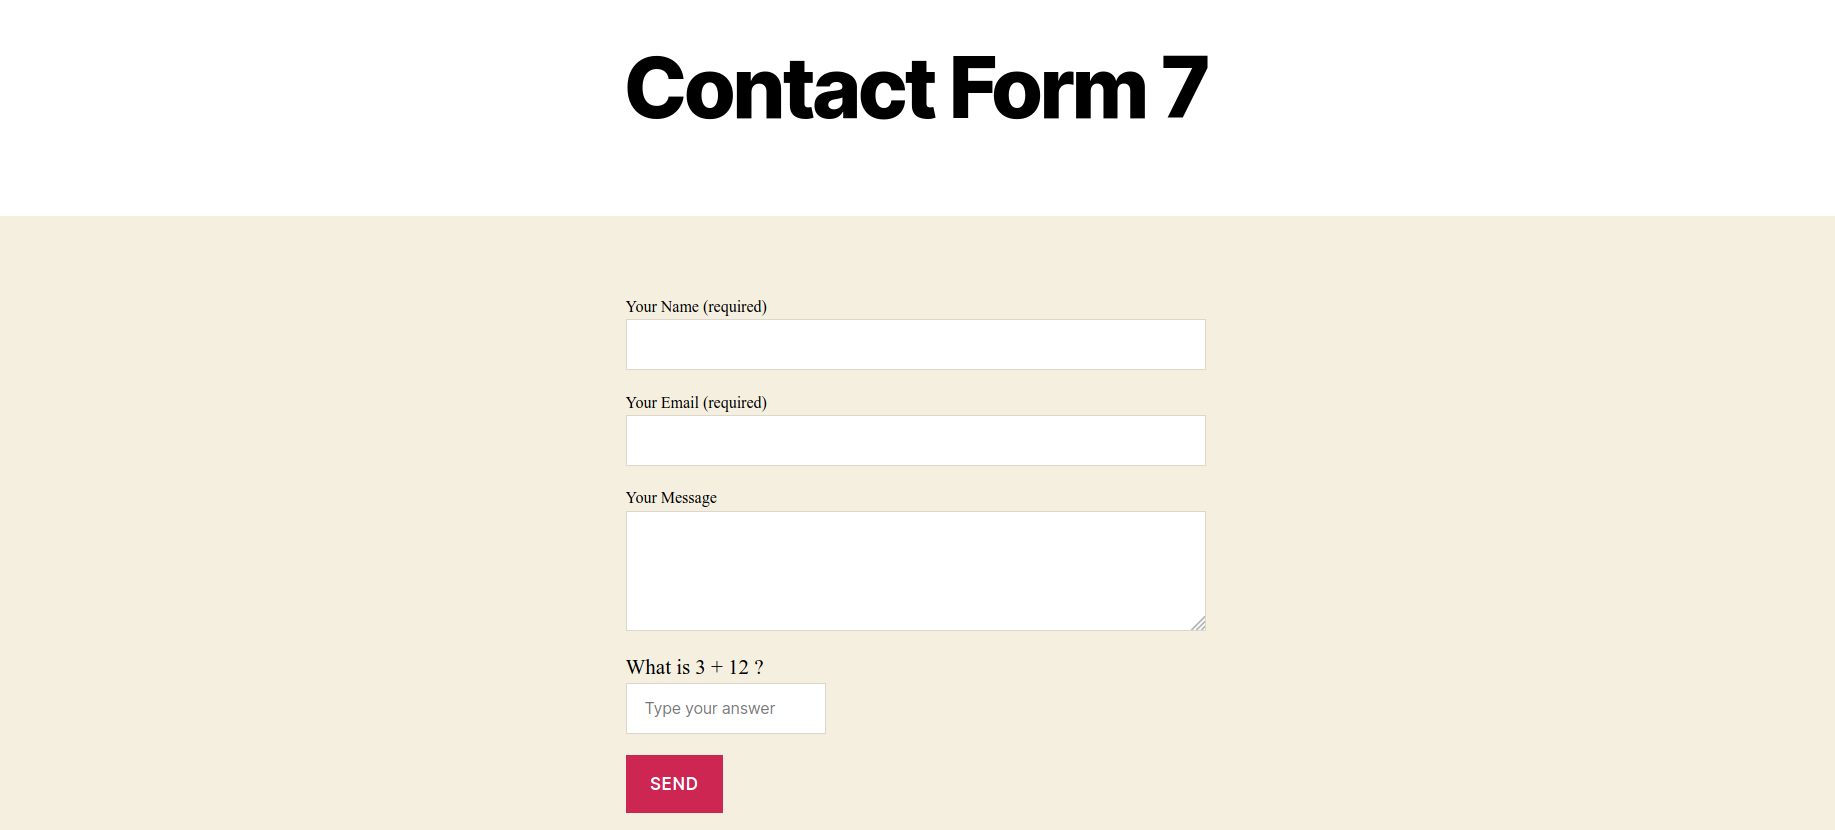Viewport: 1835px width, 830px height.
Task: Click the plus sign in the quiz question
Action: [x=717, y=667]
